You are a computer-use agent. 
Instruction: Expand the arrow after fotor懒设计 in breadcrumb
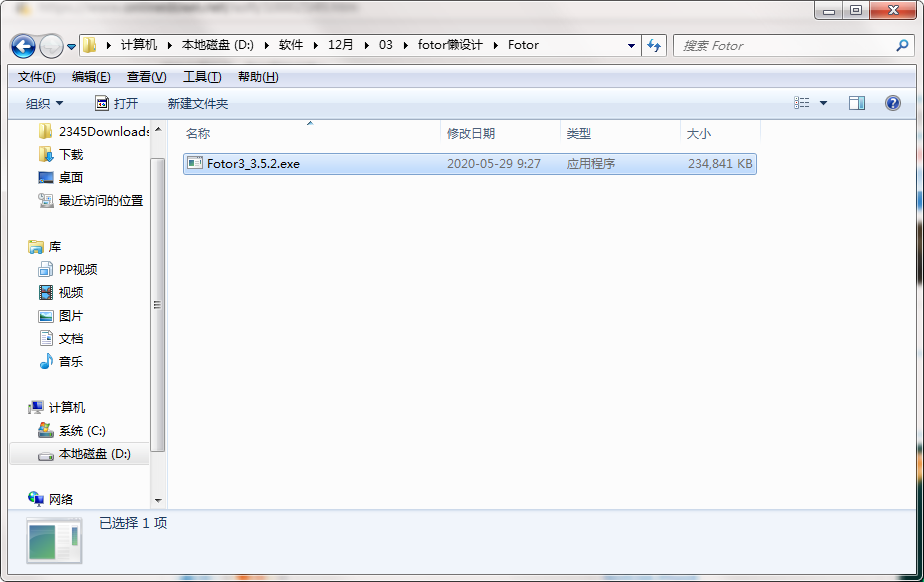(x=496, y=45)
